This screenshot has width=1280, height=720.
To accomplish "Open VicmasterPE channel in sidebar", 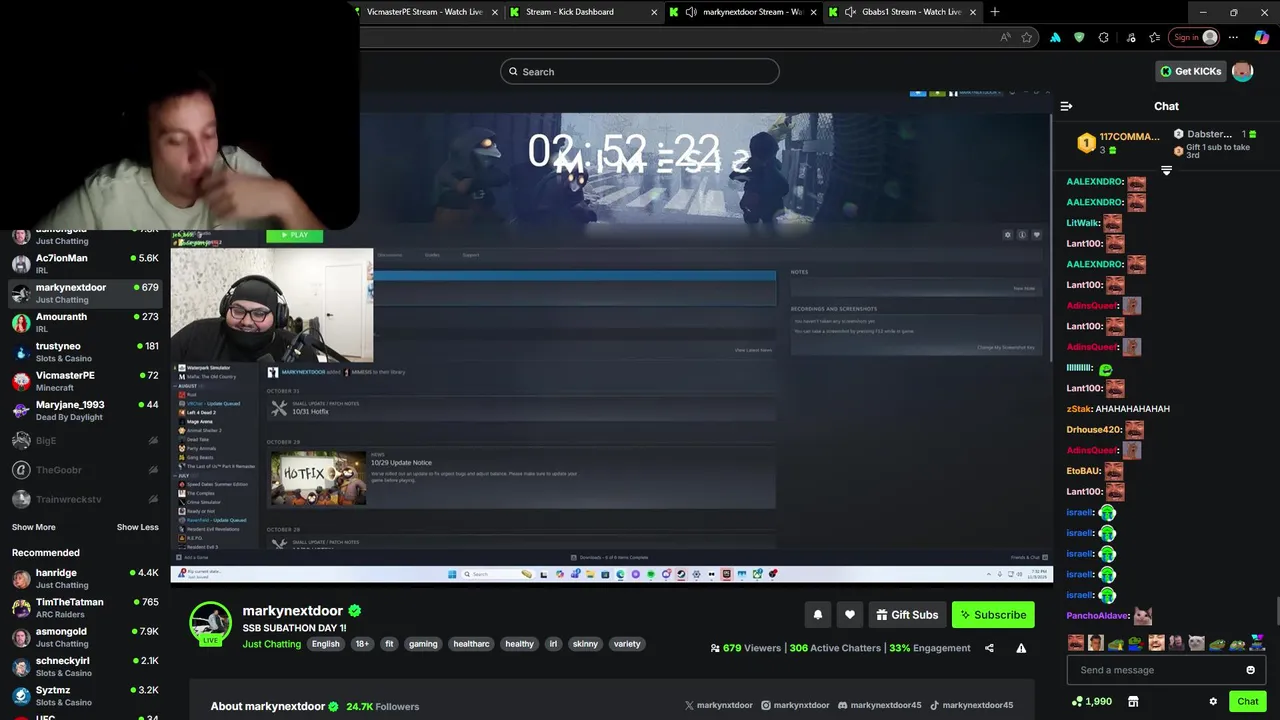I will pos(85,381).
